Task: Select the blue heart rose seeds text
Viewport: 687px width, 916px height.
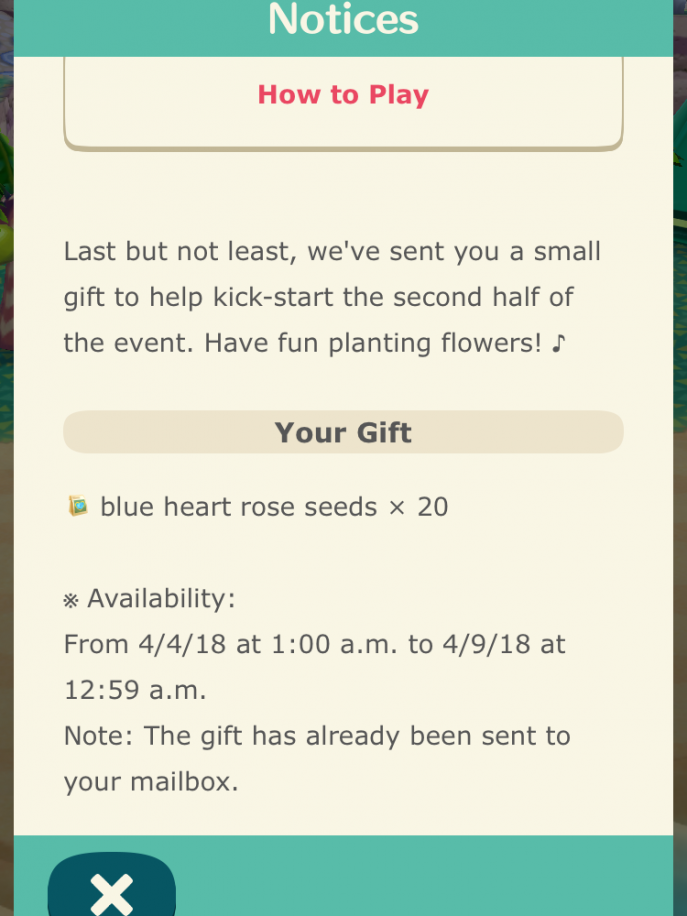Action: click(x=238, y=506)
